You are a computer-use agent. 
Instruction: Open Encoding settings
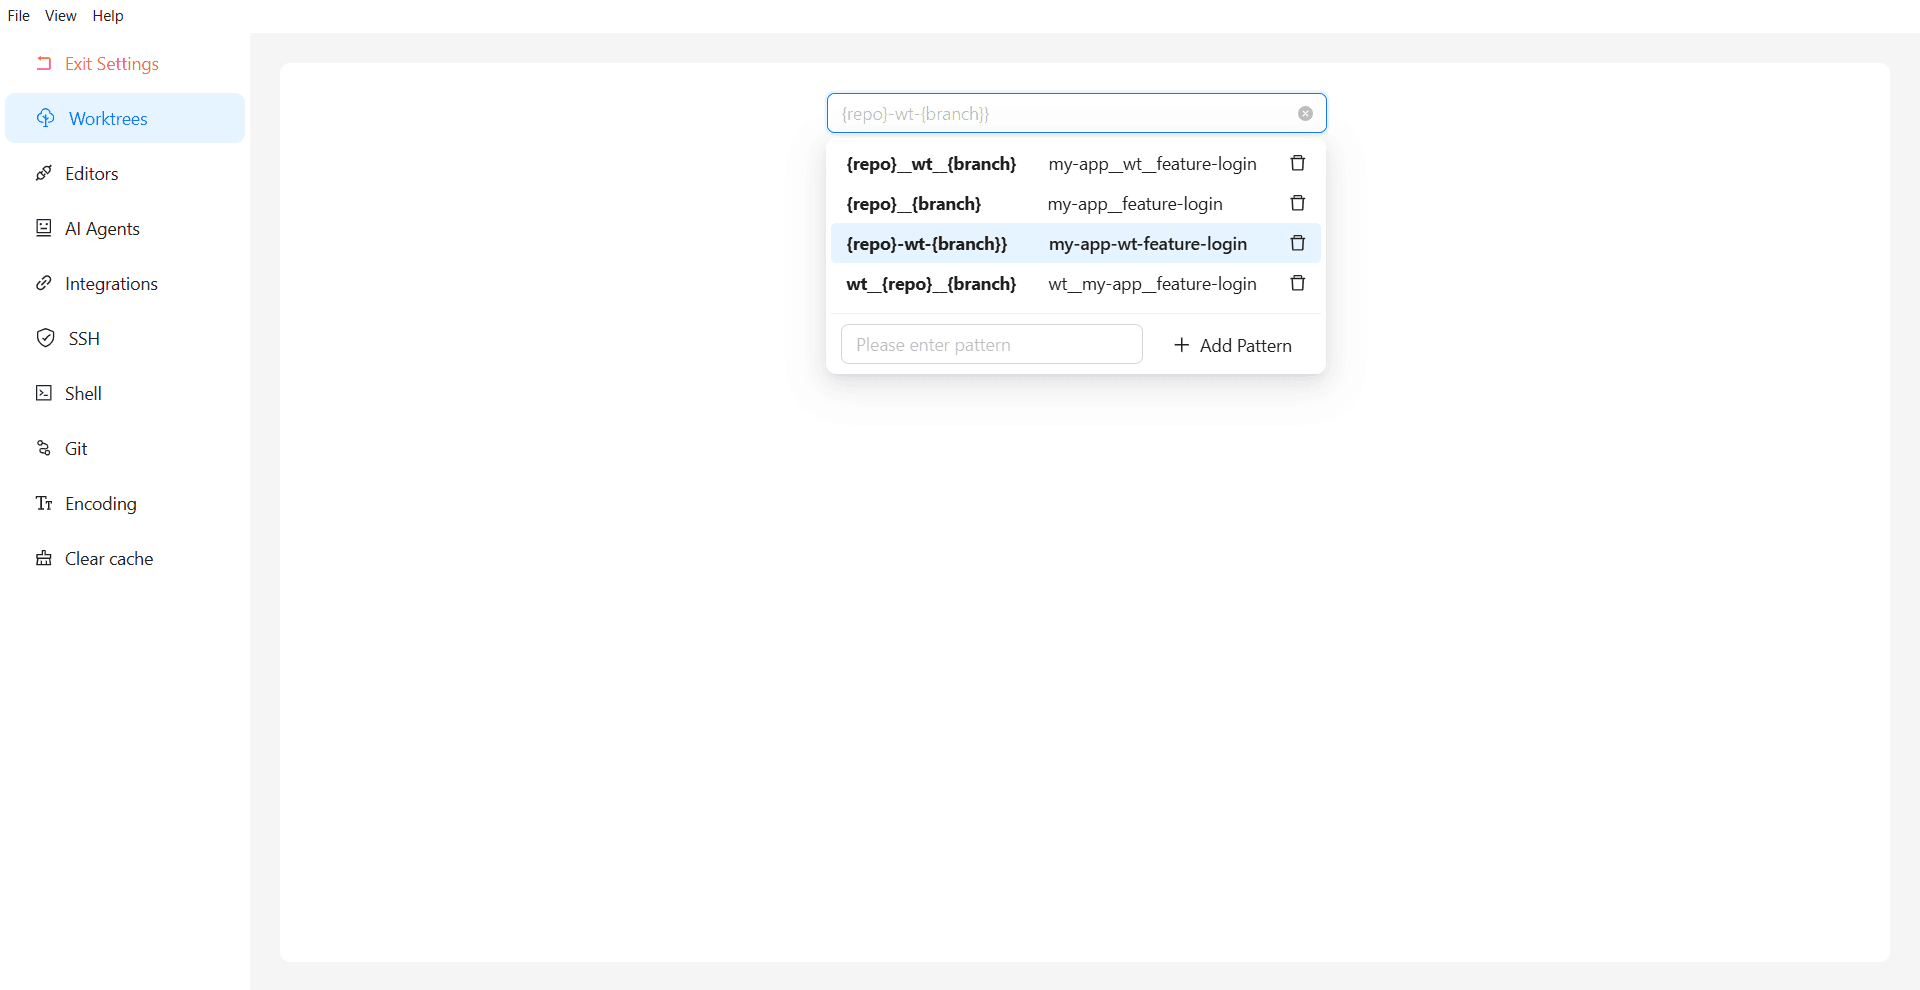click(x=125, y=503)
